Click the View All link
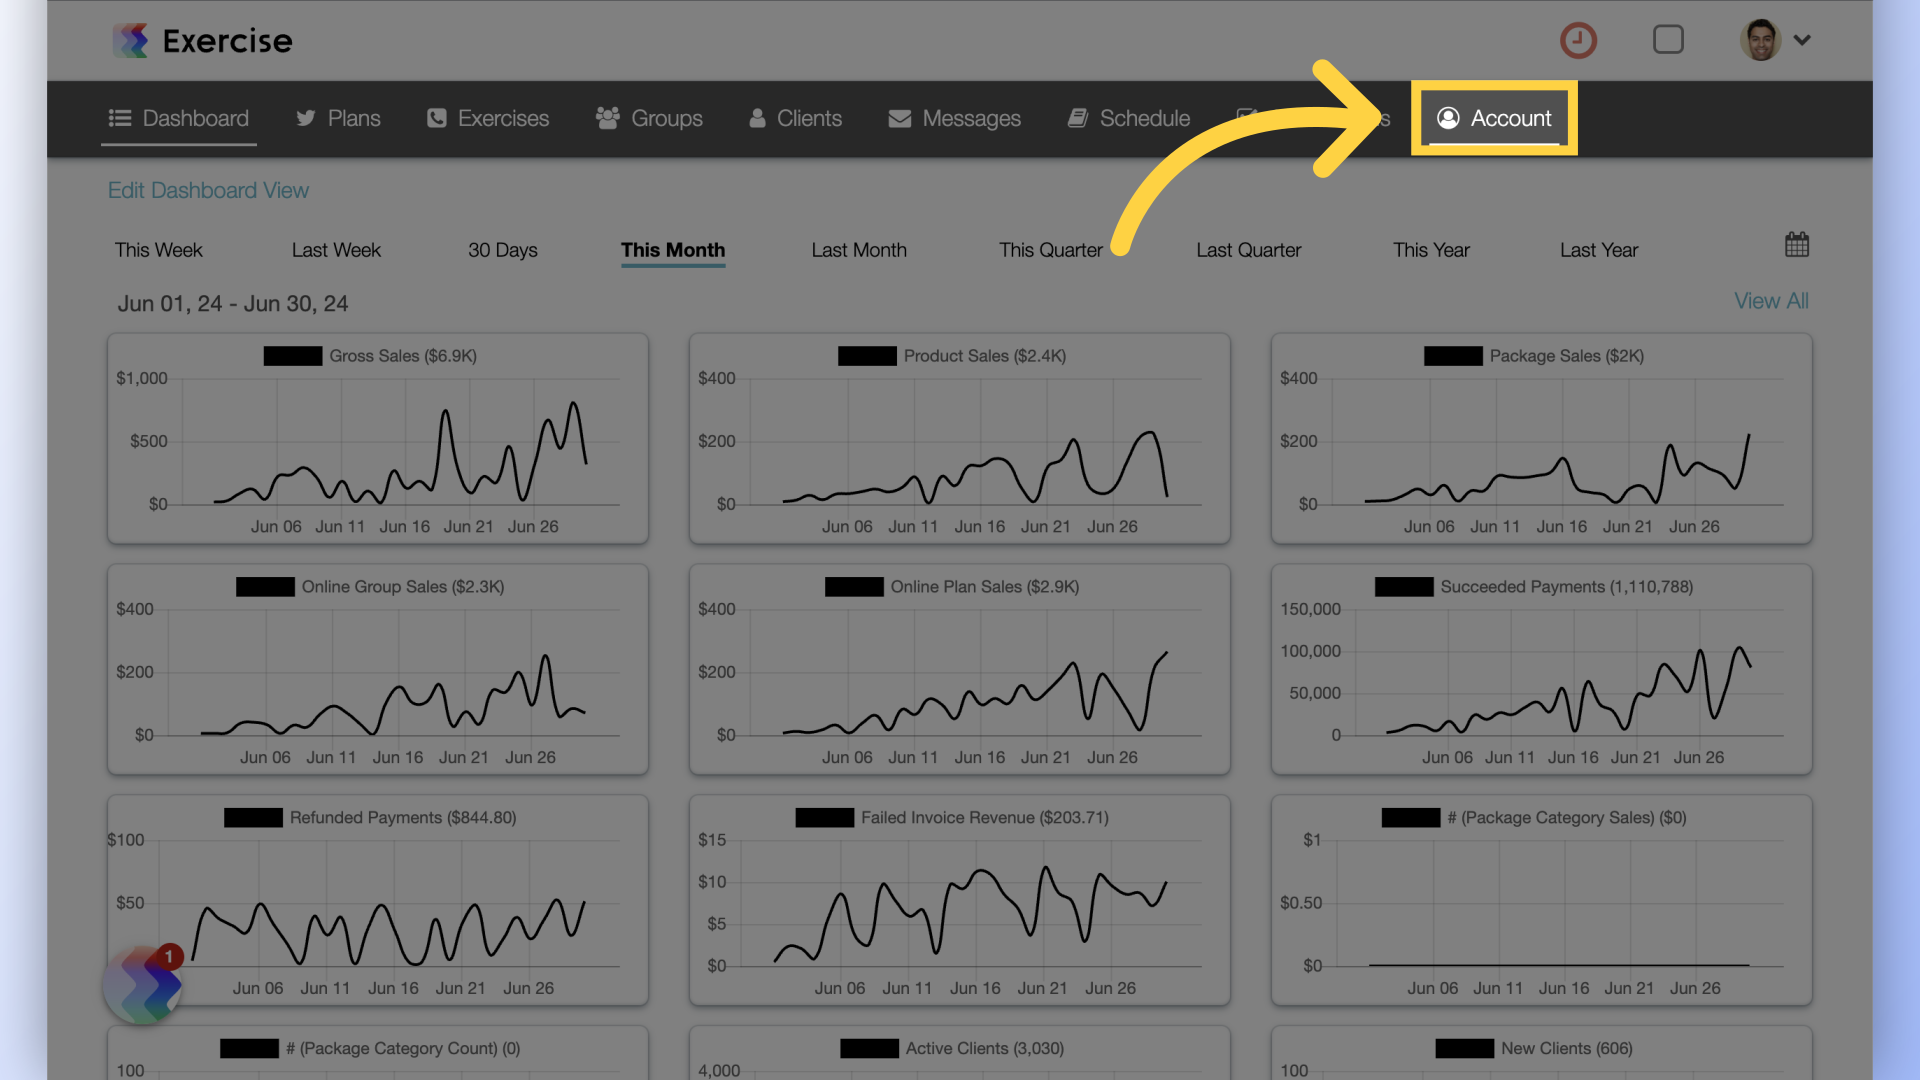Viewport: 1920px width, 1080px height. pos(1771,301)
